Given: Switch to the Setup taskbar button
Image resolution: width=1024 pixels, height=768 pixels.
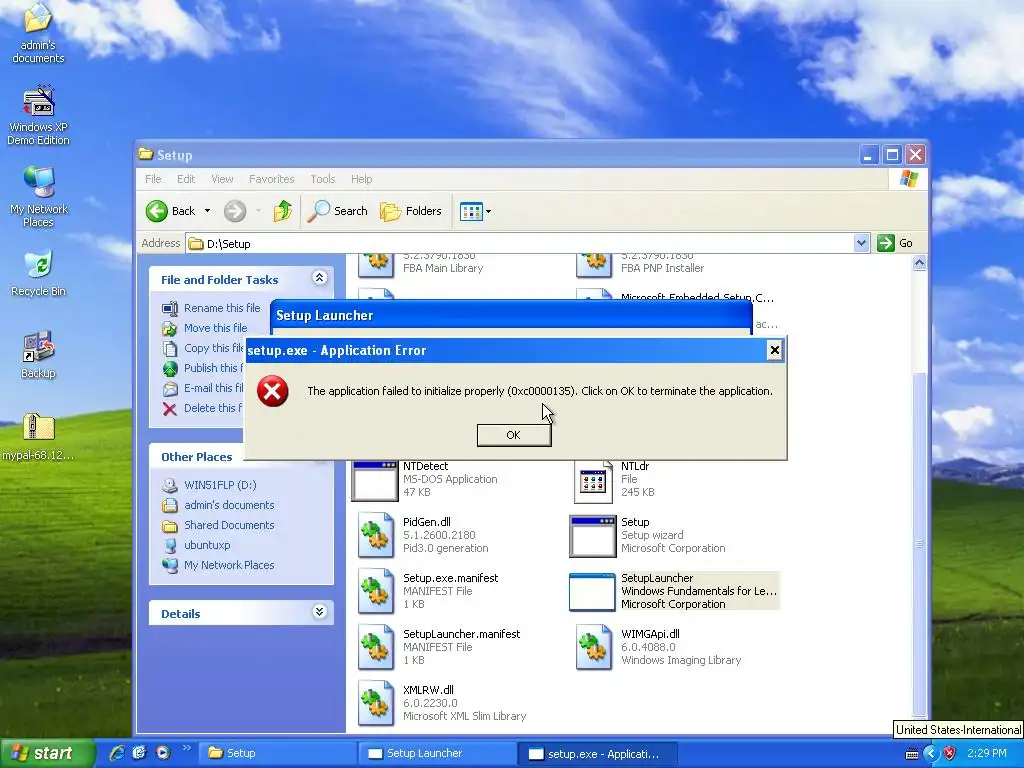Looking at the screenshot, I should click(x=278, y=753).
